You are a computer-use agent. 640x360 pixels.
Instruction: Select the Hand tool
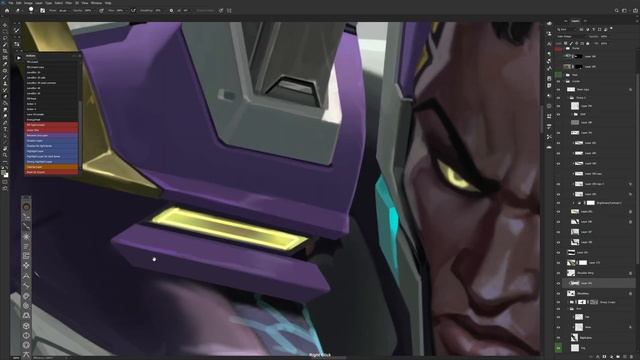point(5,149)
